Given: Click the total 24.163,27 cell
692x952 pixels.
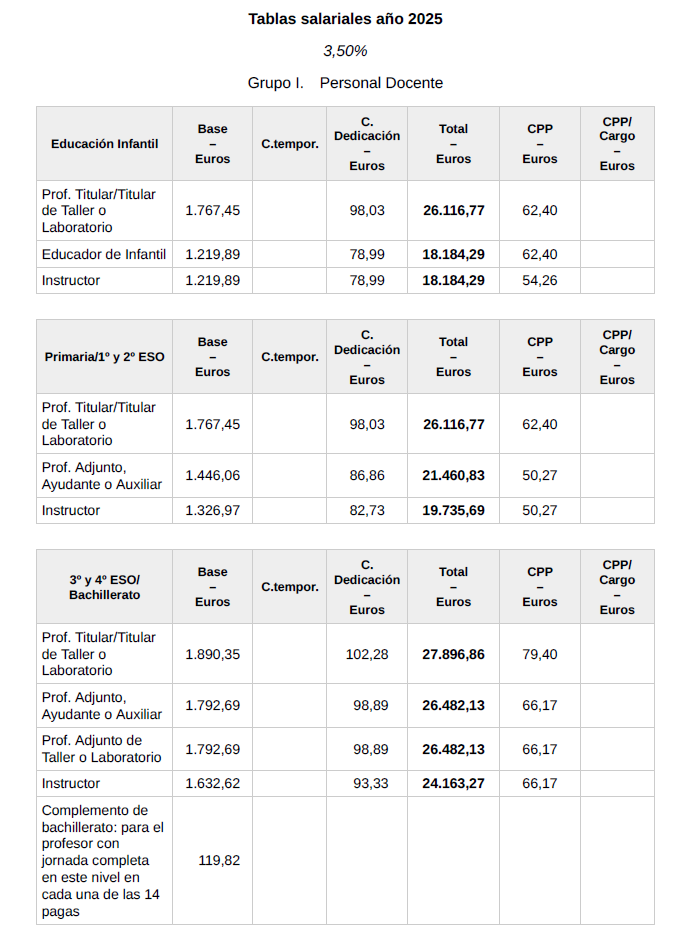Looking at the screenshot, I should (x=453, y=783).
